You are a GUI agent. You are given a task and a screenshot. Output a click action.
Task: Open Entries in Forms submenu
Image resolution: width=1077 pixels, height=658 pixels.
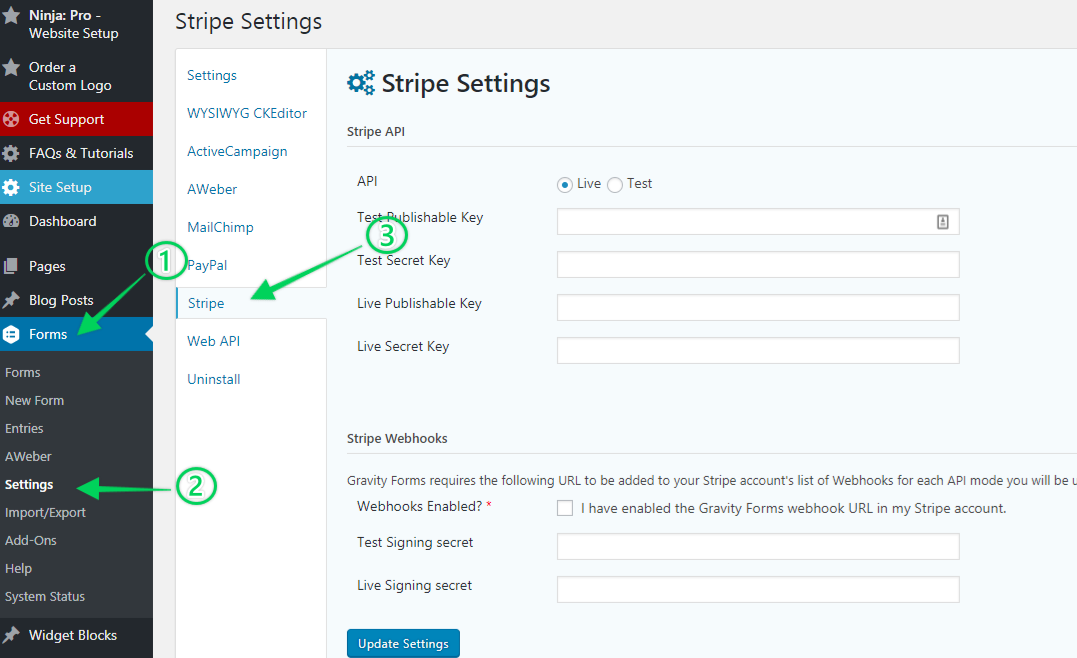point(24,429)
